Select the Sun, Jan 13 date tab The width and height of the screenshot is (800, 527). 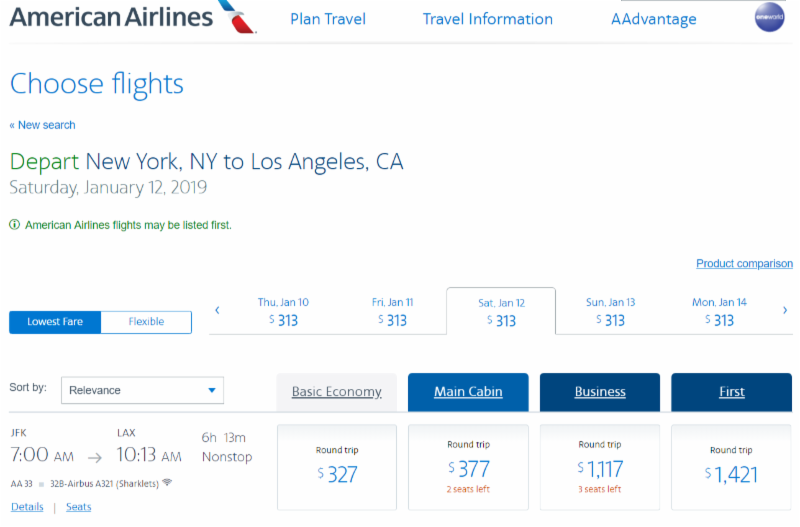[x=610, y=311]
